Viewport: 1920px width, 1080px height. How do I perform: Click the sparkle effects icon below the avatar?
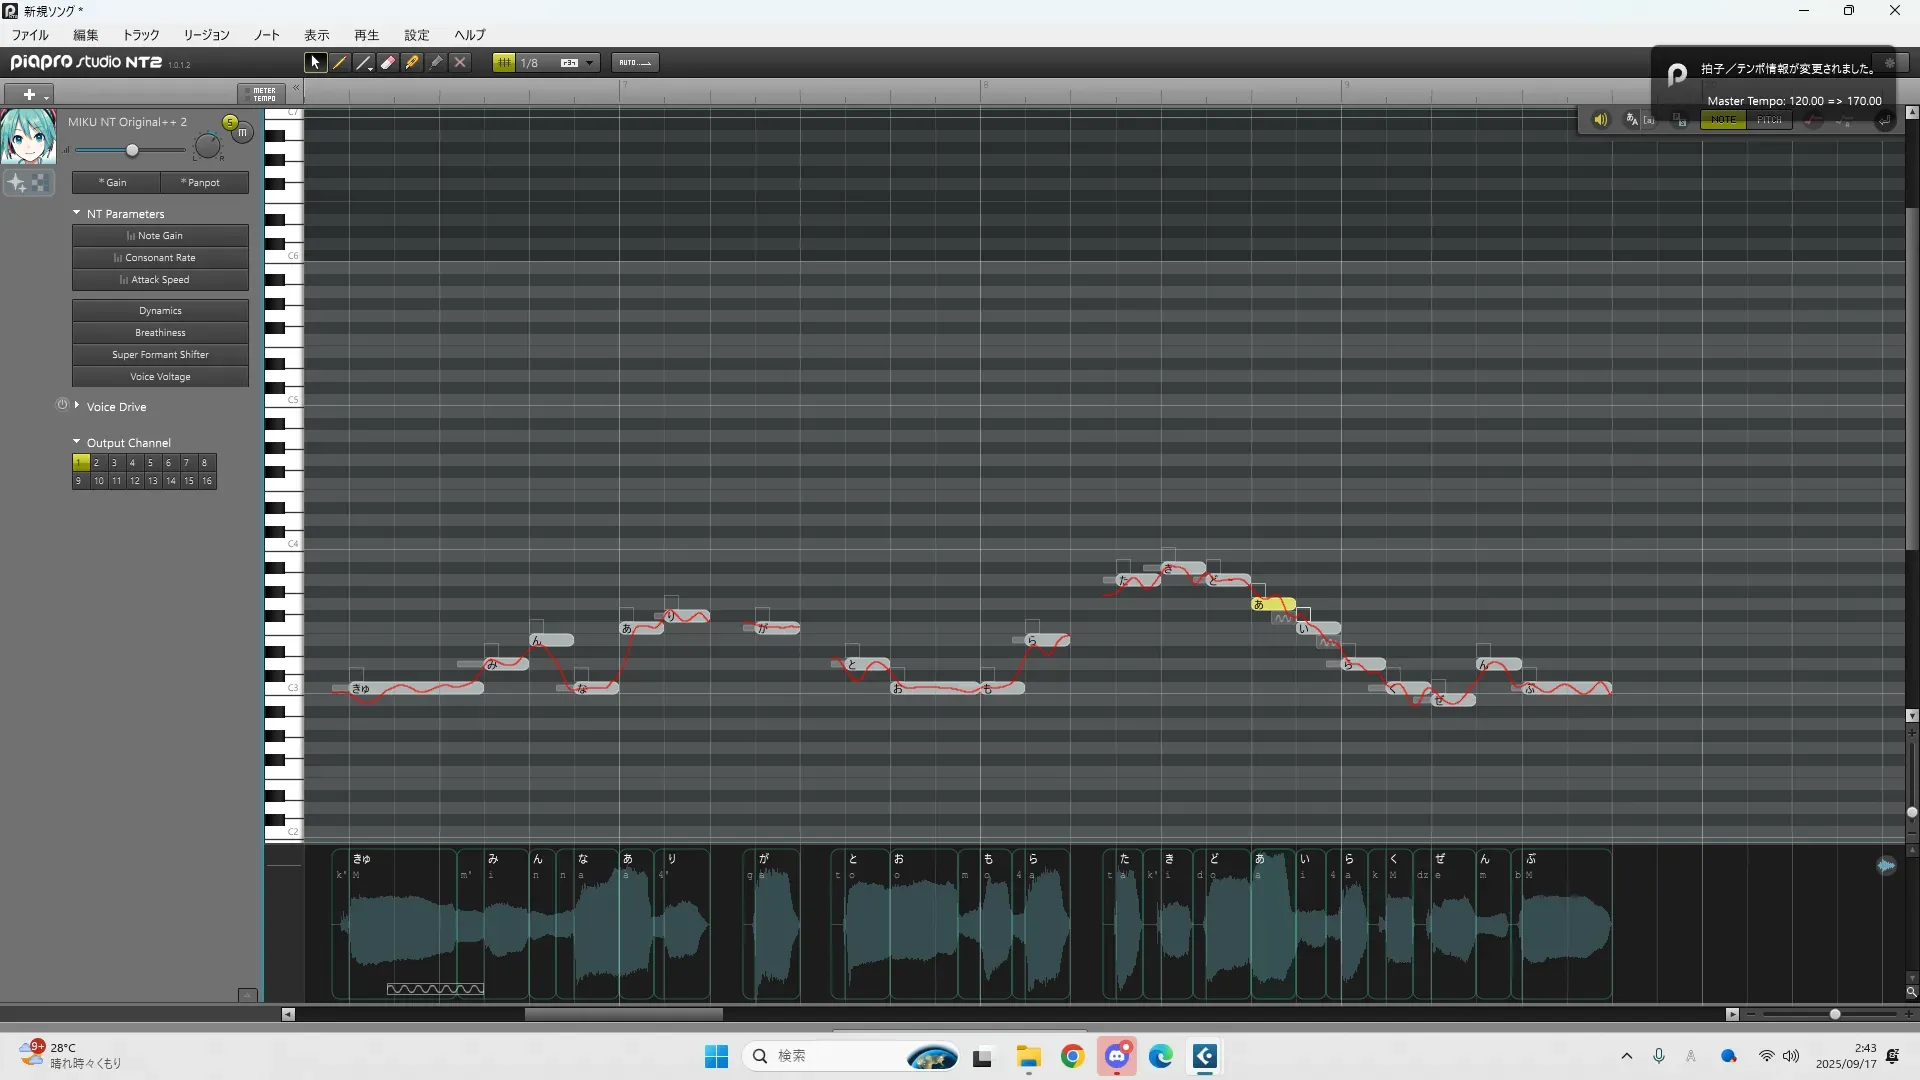[17, 183]
